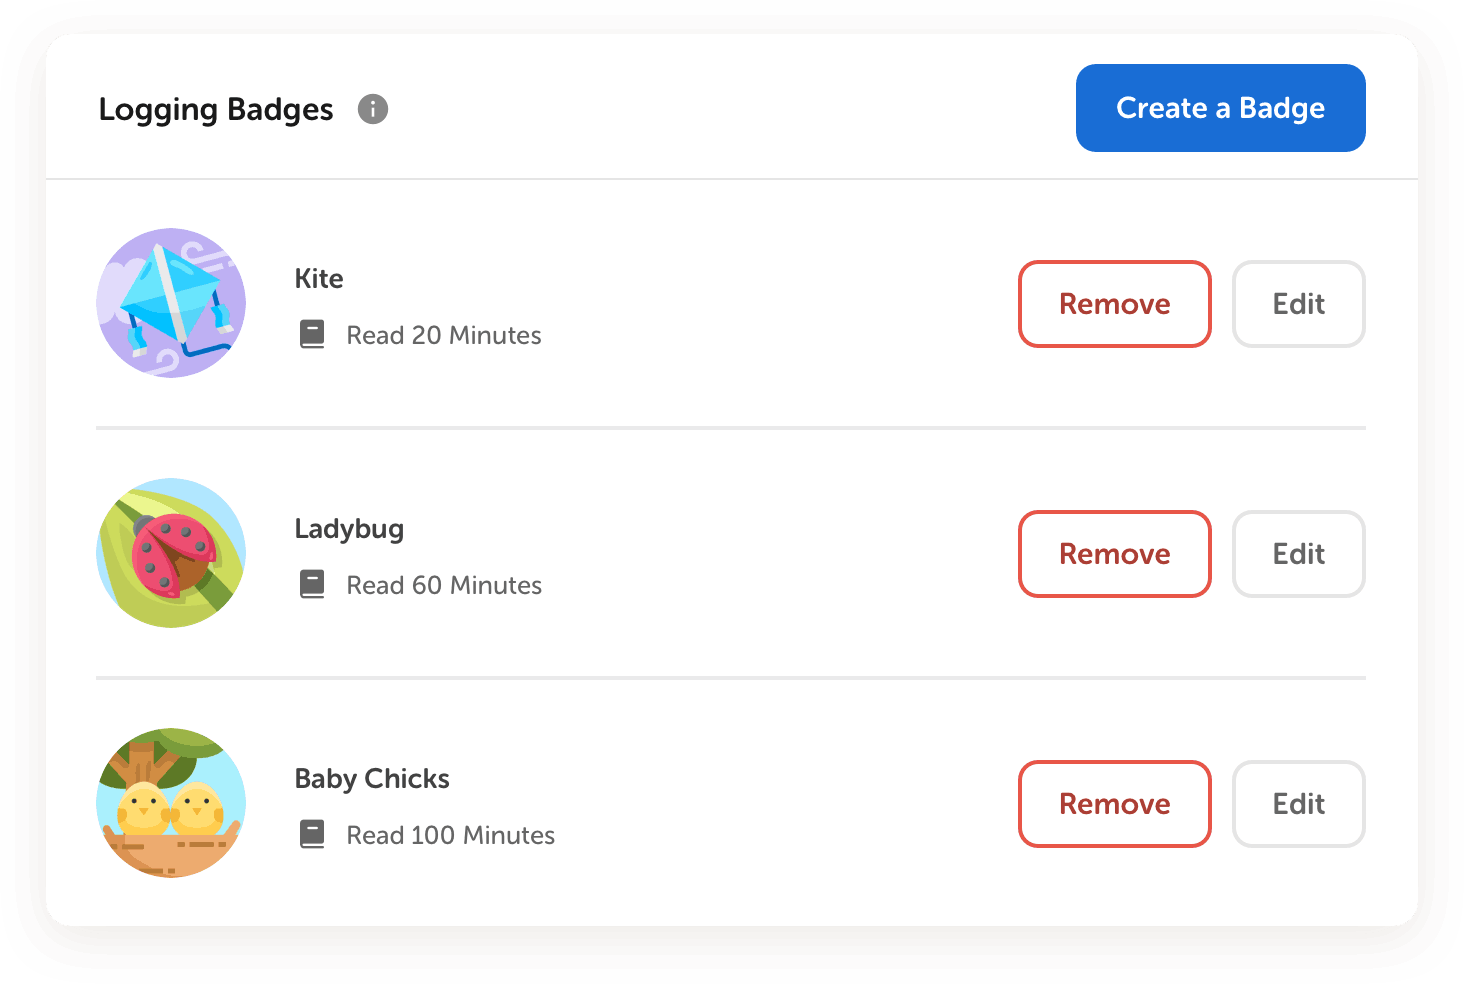Screen dimensions: 1464x984
Task: Edit the Ladybug badge
Action: pos(1298,554)
